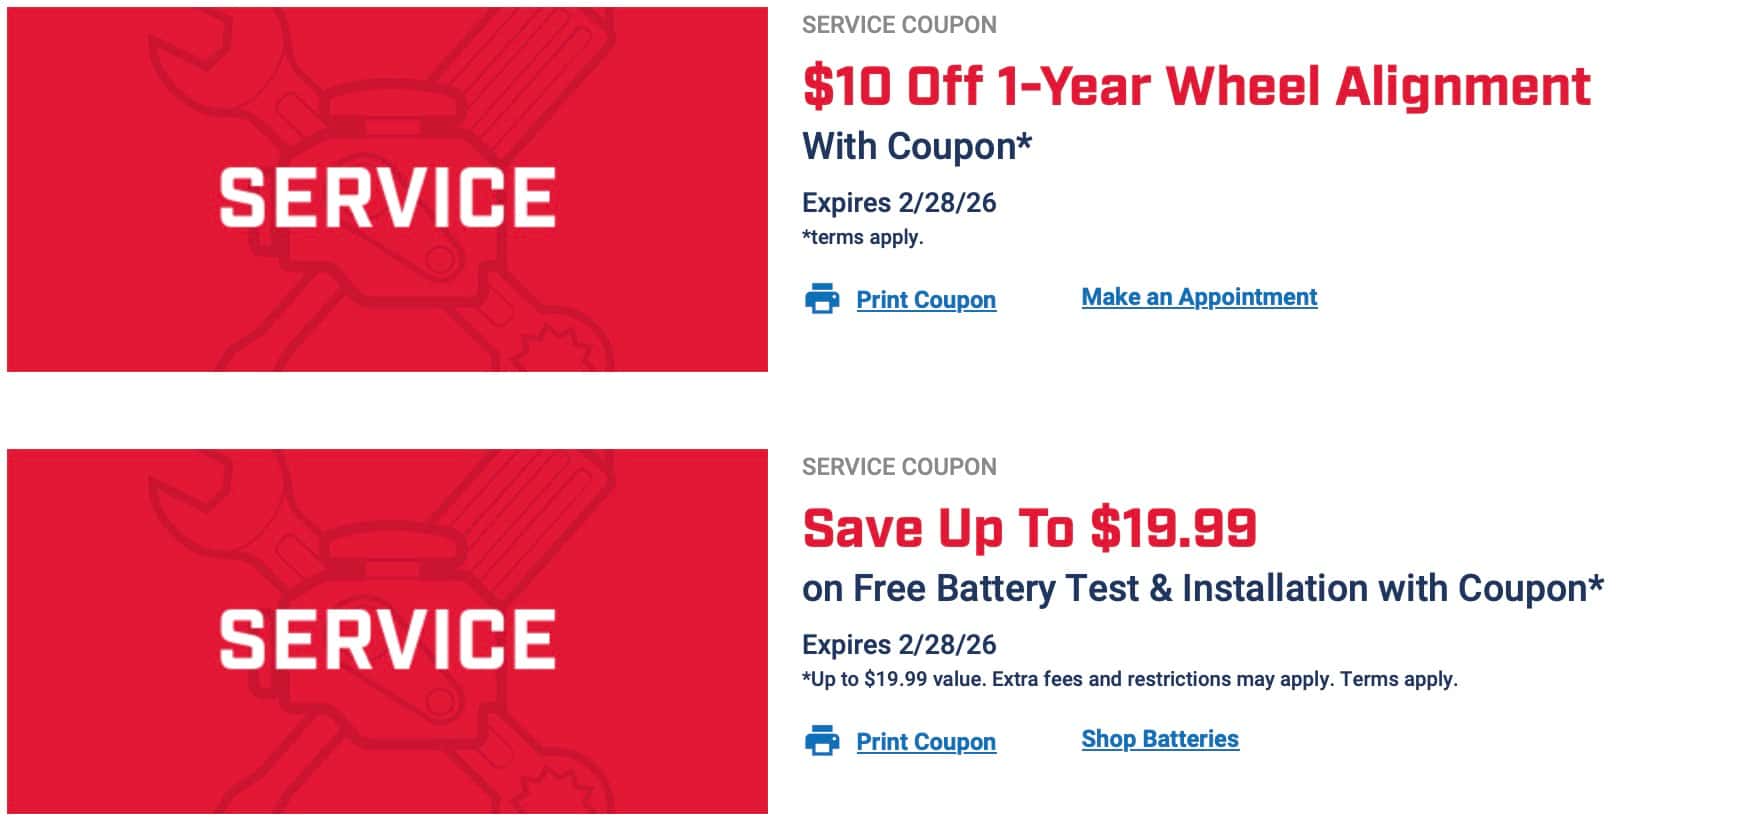Select the "Save Up To $19.99" heading
This screenshot has width=1756, height=822.
tap(1029, 528)
